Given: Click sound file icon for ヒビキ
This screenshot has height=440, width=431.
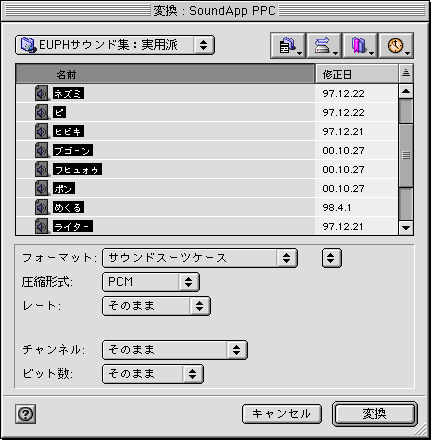Looking at the screenshot, I should pos(41,131).
